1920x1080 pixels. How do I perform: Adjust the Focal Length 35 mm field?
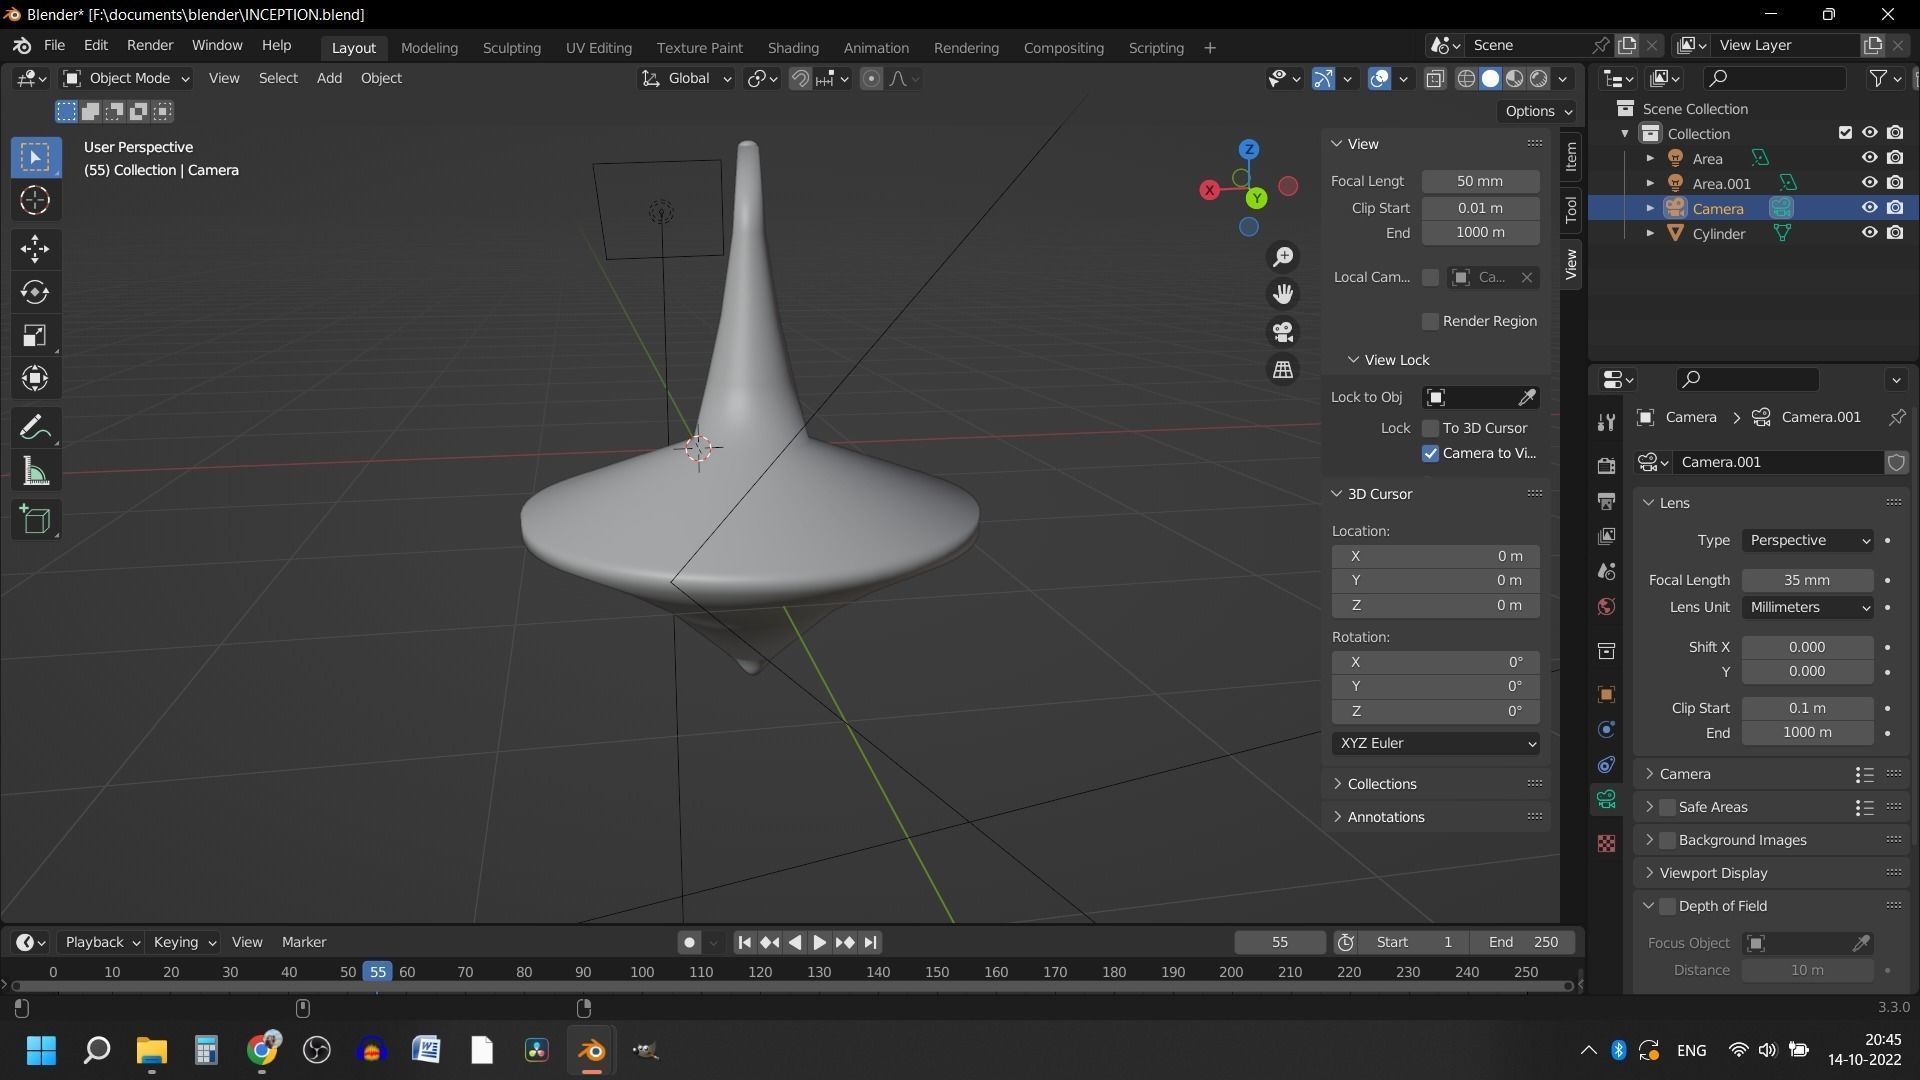[1808, 580]
